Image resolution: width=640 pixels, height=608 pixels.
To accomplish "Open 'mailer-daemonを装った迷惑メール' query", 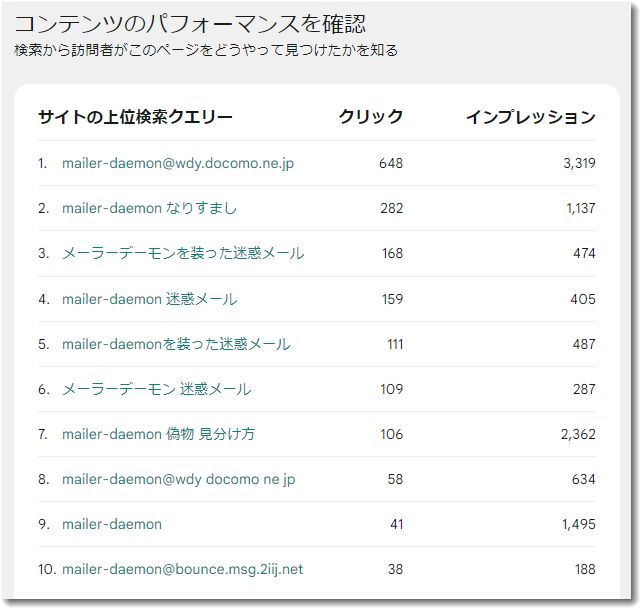I will tap(176, 344).
